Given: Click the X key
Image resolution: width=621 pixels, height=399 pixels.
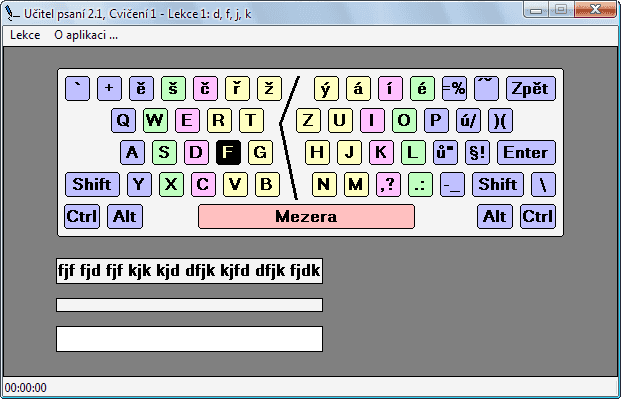Looking at the screenshot, I should coord(171,184).
